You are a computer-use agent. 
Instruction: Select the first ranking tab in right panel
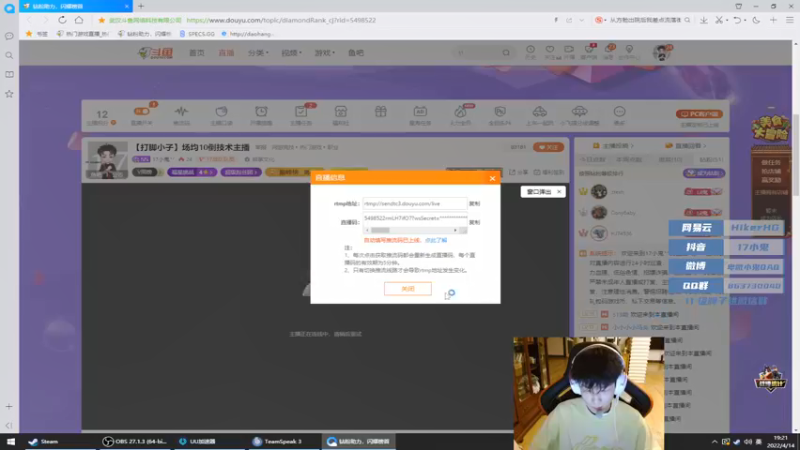pos(593,160)
